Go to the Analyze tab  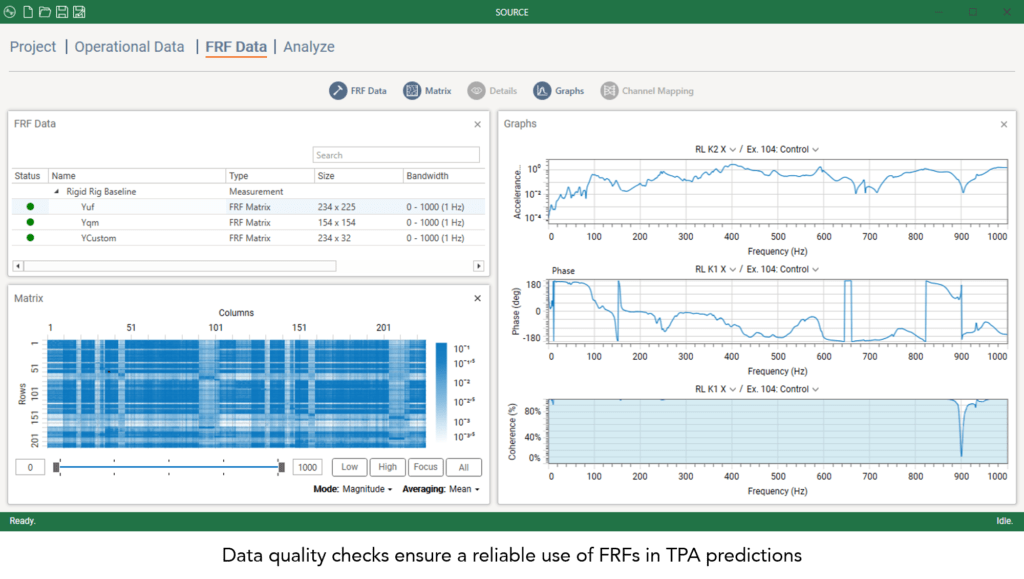[309, 47]
